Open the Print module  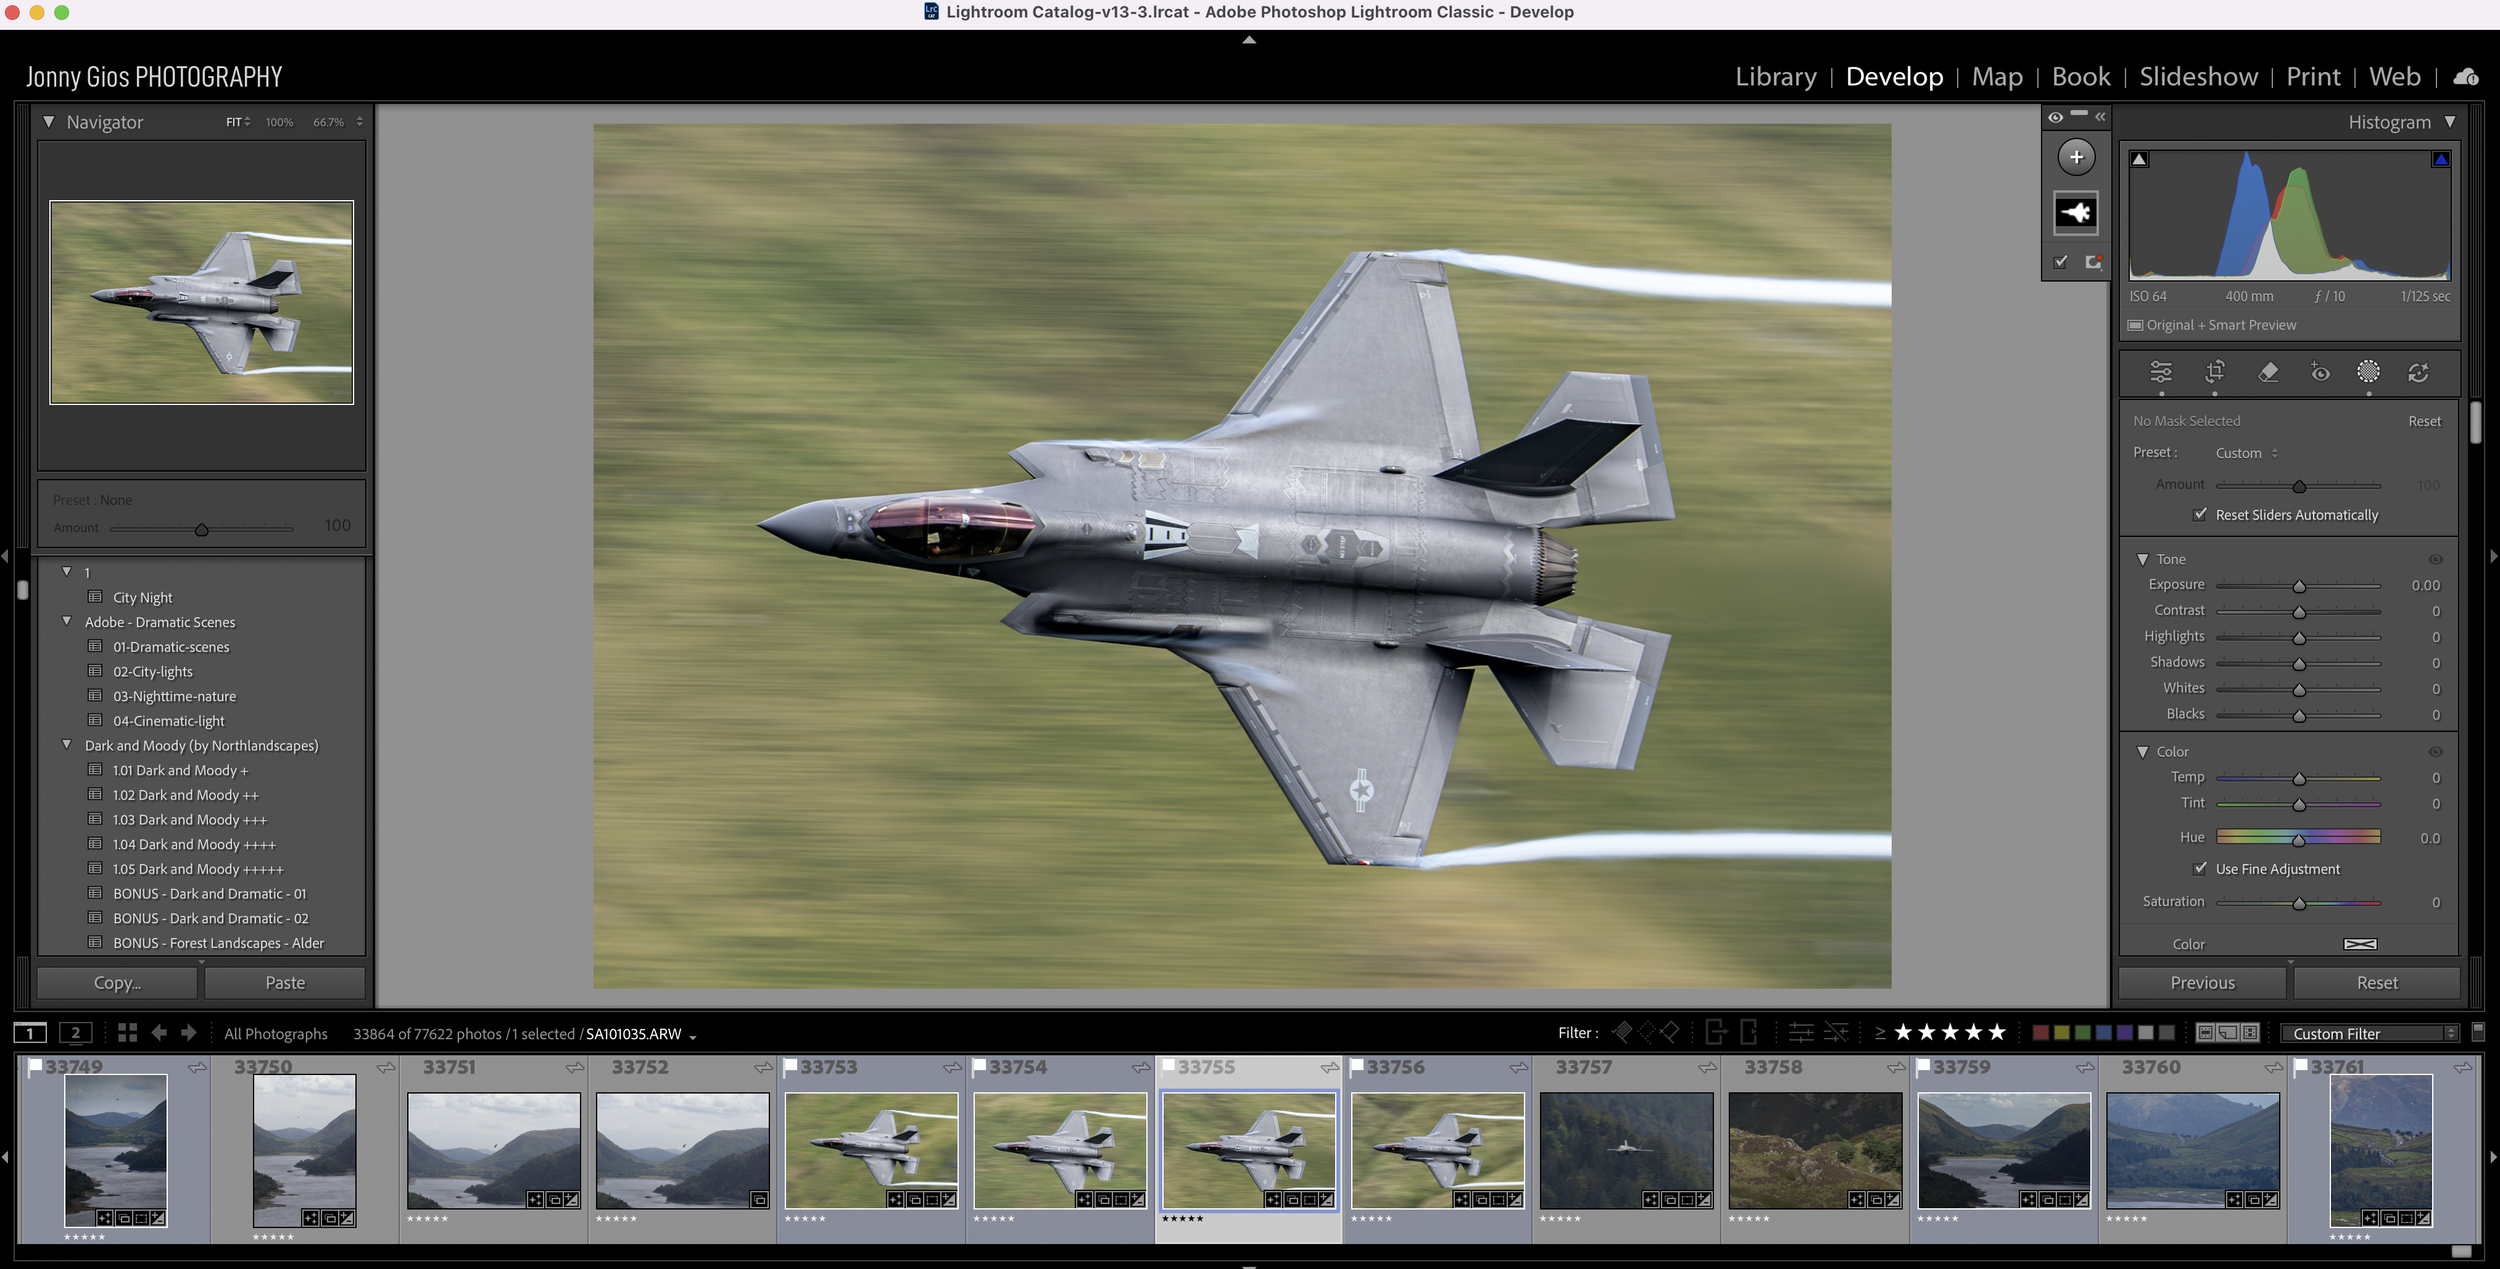2313,77
